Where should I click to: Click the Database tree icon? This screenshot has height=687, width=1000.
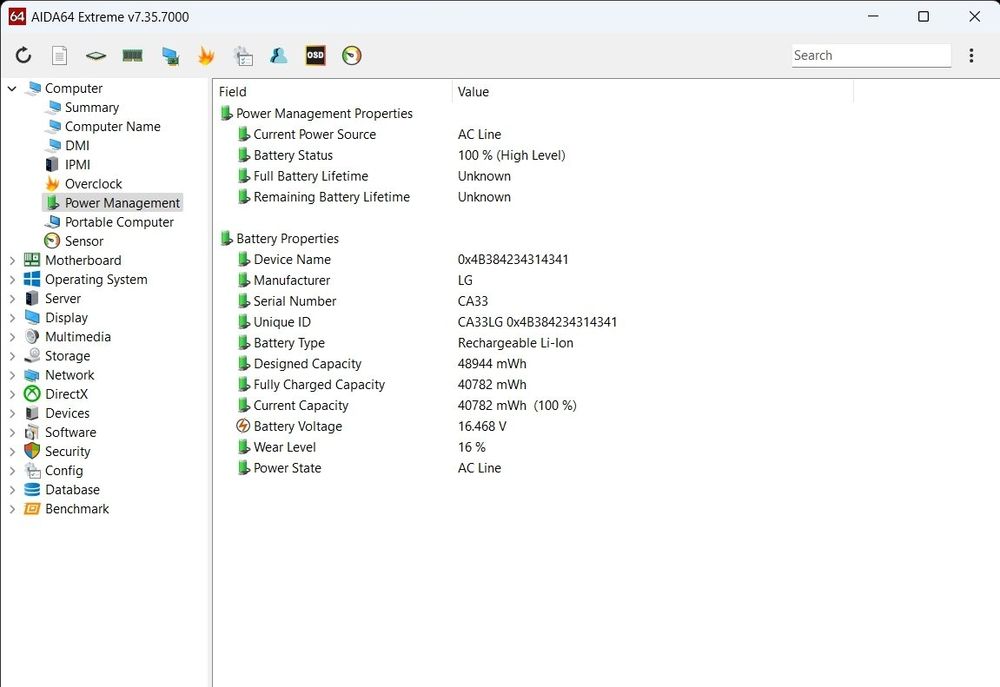(32, 490)
